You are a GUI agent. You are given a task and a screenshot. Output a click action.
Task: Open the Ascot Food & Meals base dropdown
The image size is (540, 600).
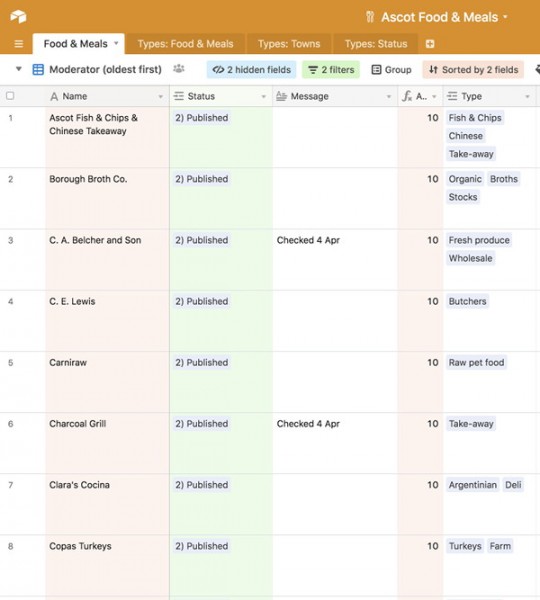[x=505, y=17]
